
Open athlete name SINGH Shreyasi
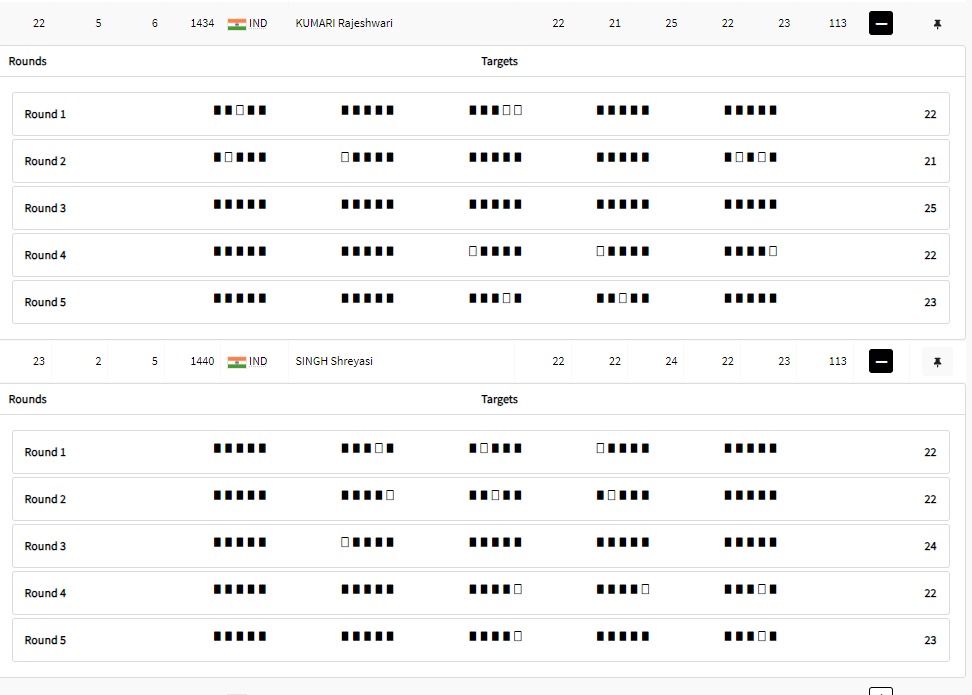pos(334,361)
